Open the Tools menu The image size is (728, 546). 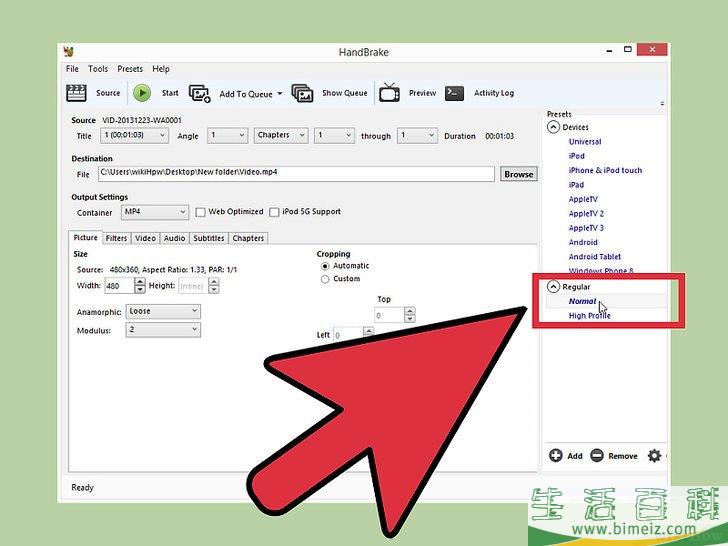[98, 69]
